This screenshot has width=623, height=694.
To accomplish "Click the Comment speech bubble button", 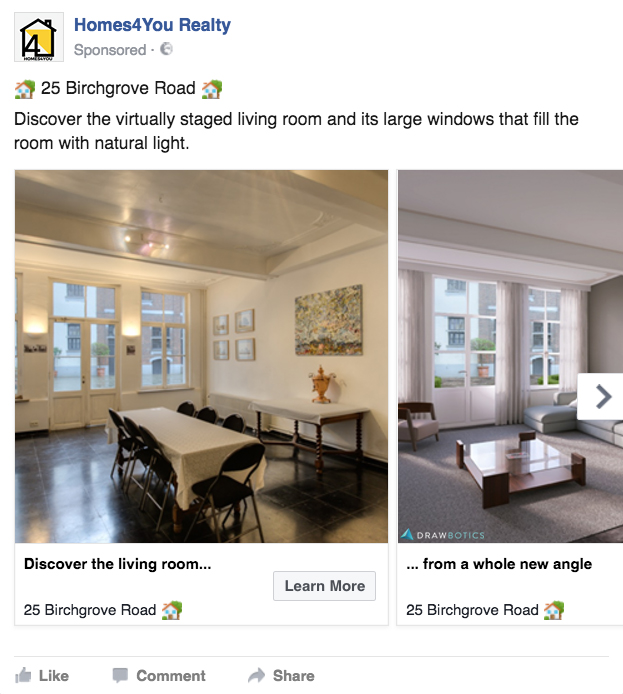I will coord(159,676).
